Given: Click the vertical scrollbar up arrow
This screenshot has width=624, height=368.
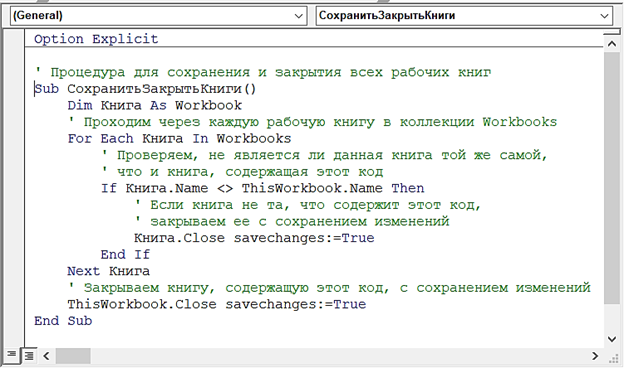Looking at the screenshot, I should pyautogui.click(x=612, y=44).
